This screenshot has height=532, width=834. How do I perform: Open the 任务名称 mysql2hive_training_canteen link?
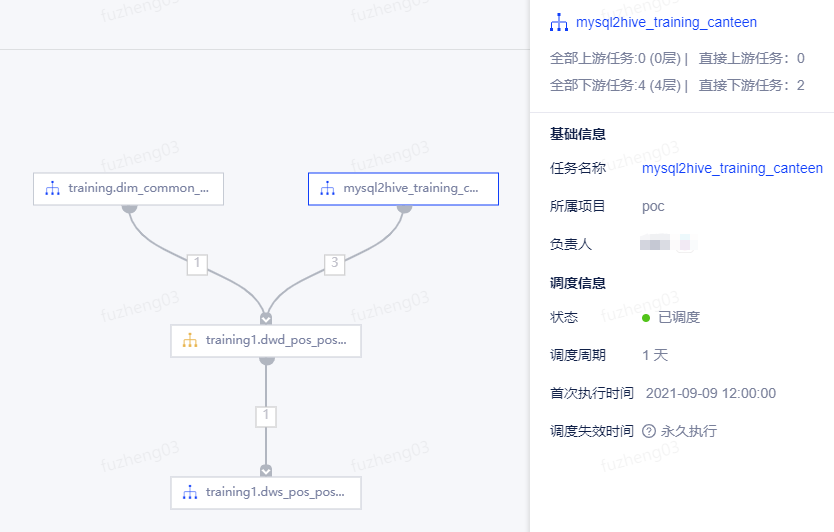tap(732, 169)
